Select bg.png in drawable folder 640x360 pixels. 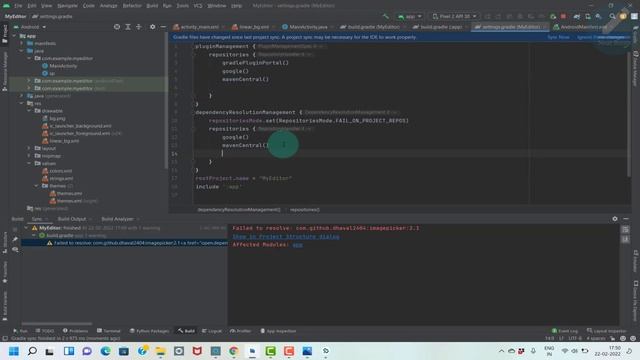tap(57, 118)
